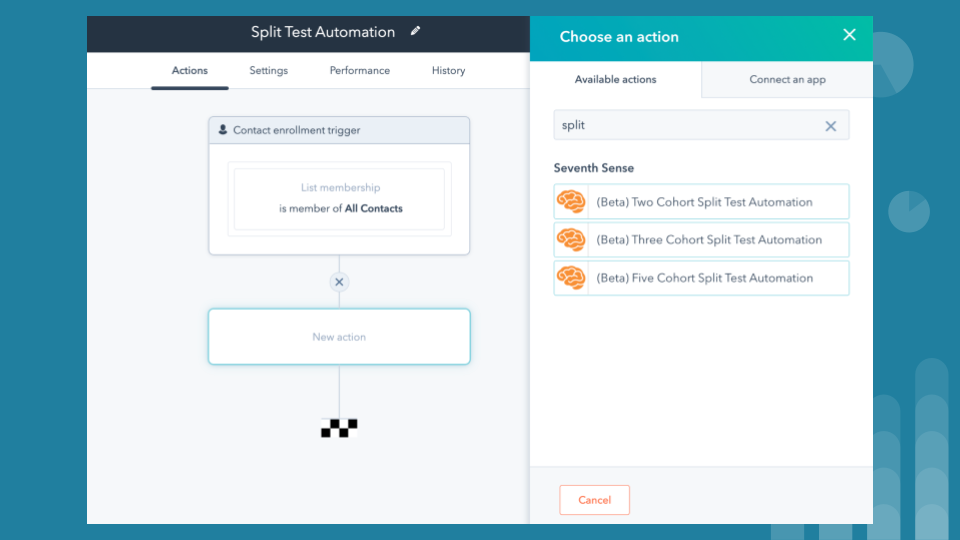Click the Contact enrollment trigger header

(339, 130)
